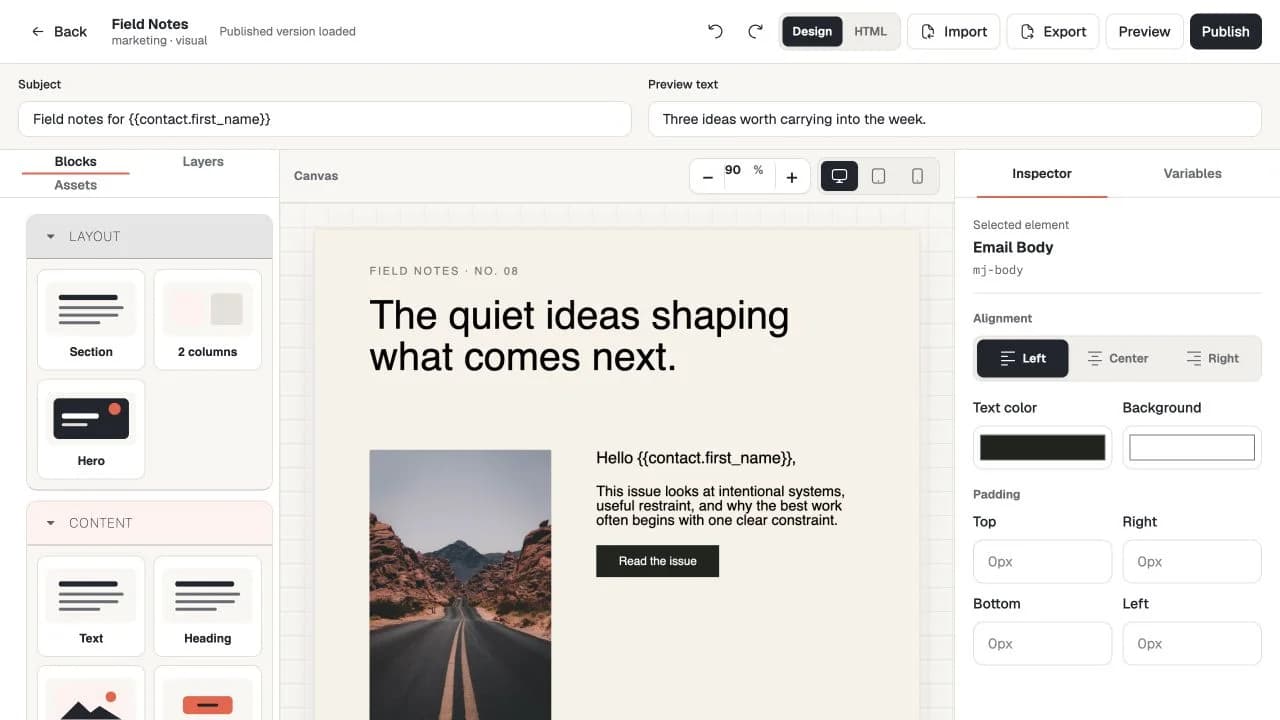This screenshot has height=720, width=1280.
Task: Select the Hero block
Action: coord(91,429)
